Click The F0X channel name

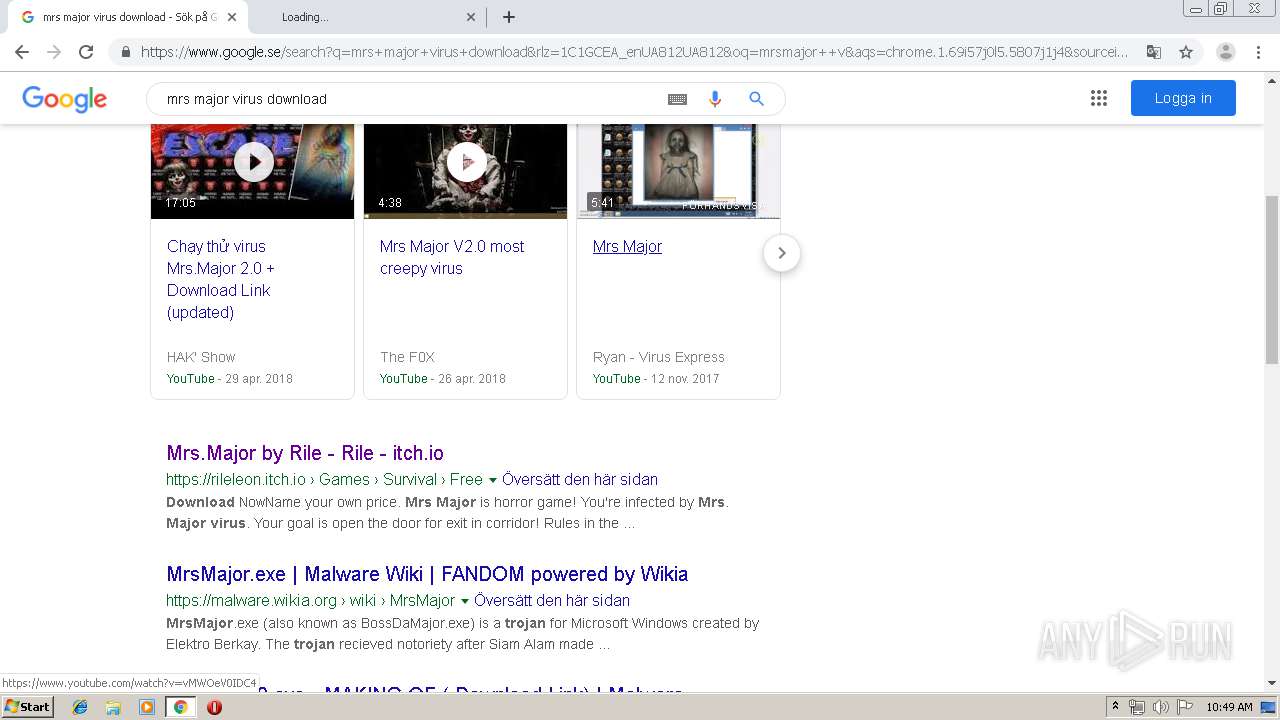[x=407, y=357]
